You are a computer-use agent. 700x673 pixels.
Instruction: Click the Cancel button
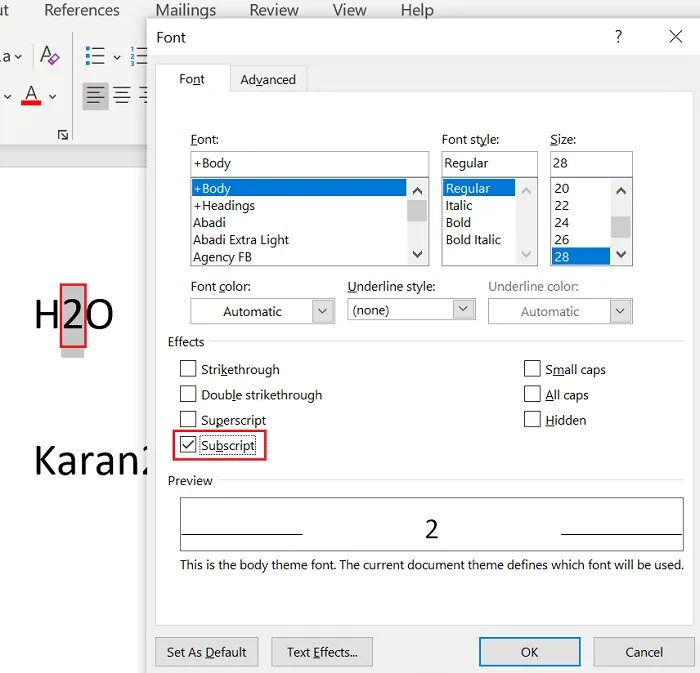pyautogui.click(x=644, y=652)
